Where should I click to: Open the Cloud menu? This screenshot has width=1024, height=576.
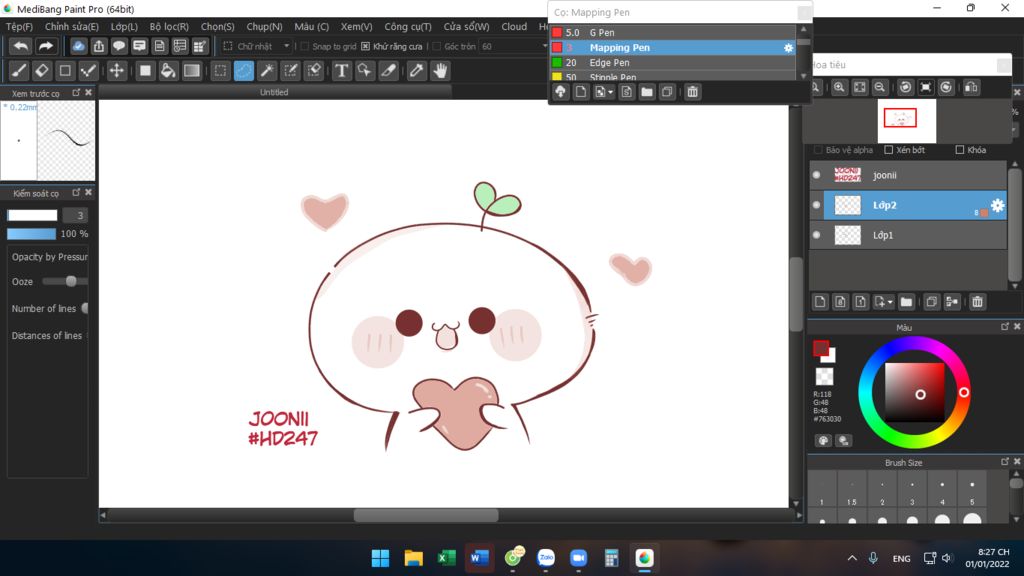coord(514,27)
